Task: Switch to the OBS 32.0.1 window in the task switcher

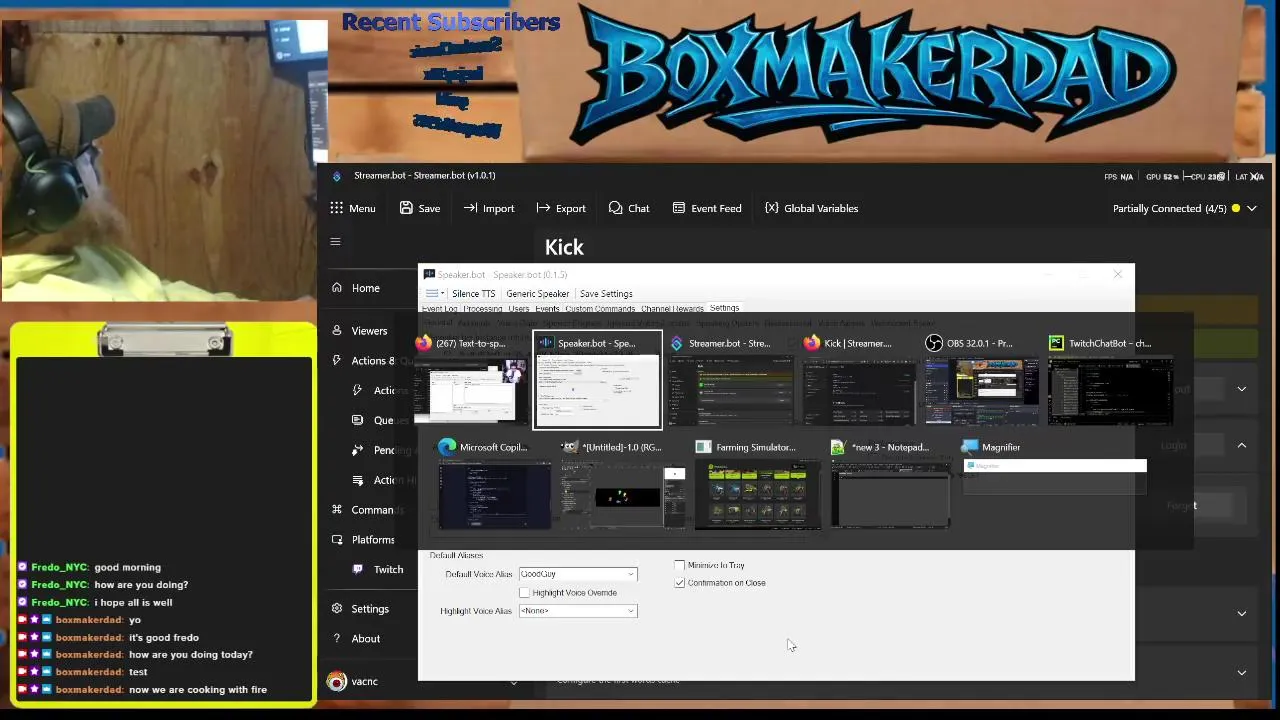Action: 981,380
